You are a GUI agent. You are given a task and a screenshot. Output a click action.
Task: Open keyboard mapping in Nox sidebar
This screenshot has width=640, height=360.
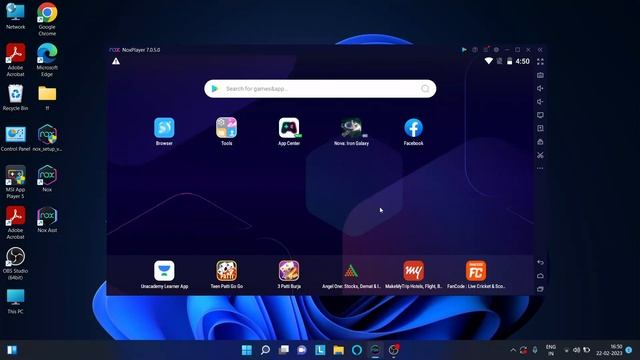[x=540, y=75]
